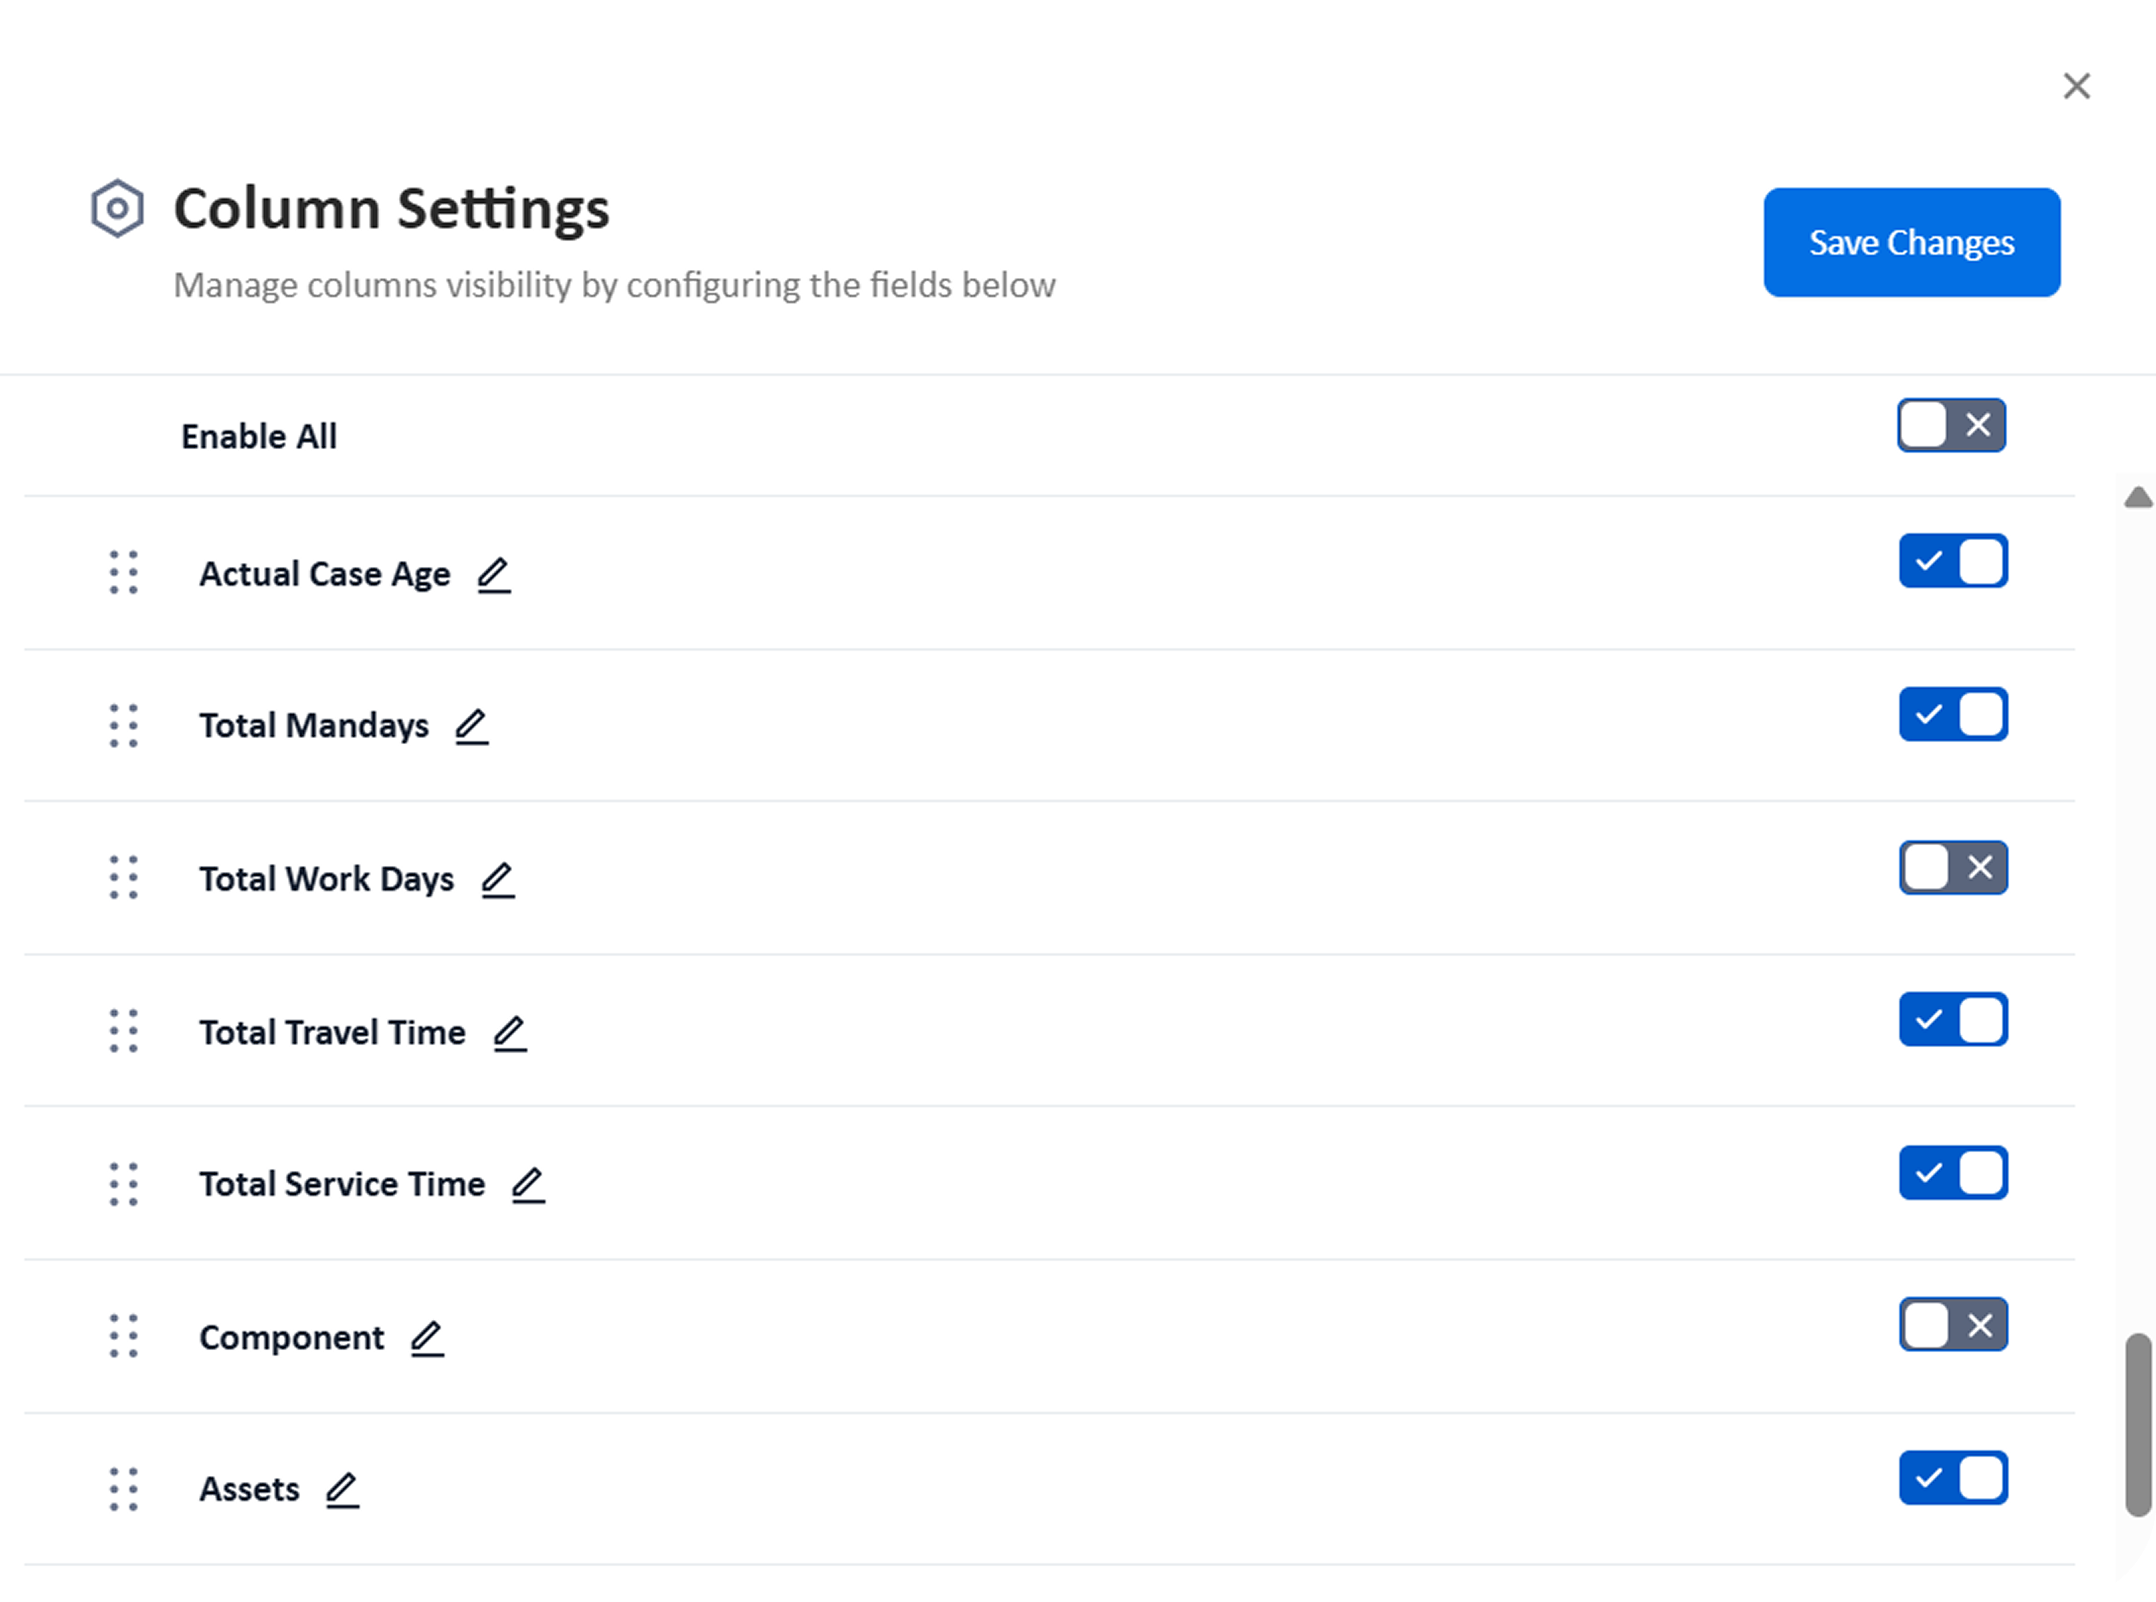Click the drag handle for Actual Case Age

(124, 573)
